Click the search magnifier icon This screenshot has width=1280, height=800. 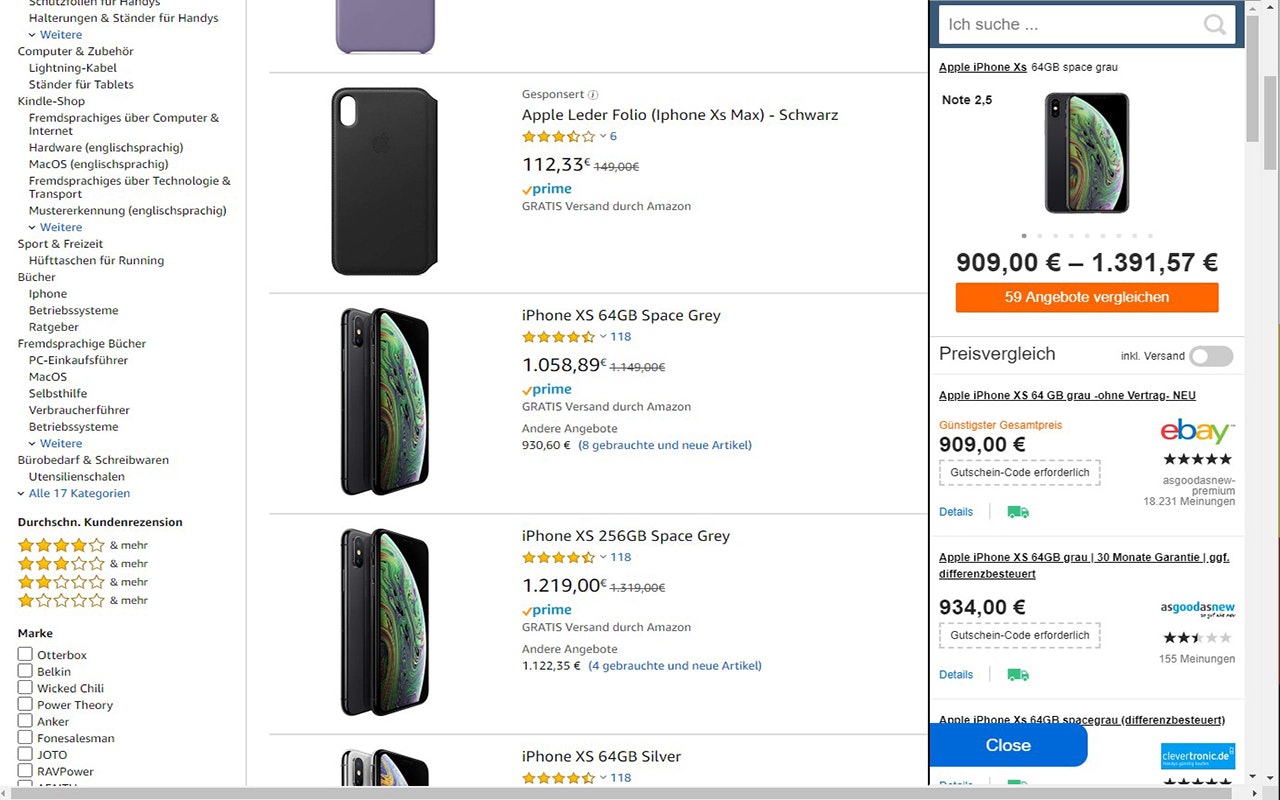pos(1214,25)
